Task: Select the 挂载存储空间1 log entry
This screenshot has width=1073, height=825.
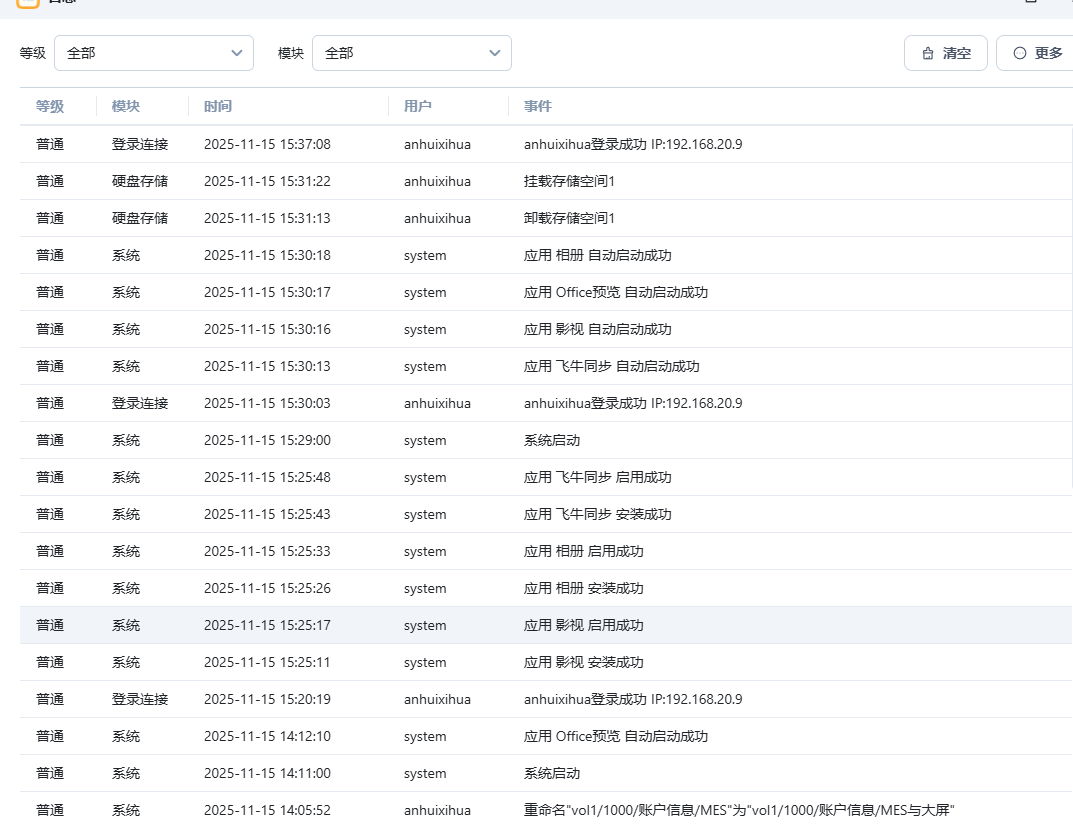Action: click(x=569, y=181)
